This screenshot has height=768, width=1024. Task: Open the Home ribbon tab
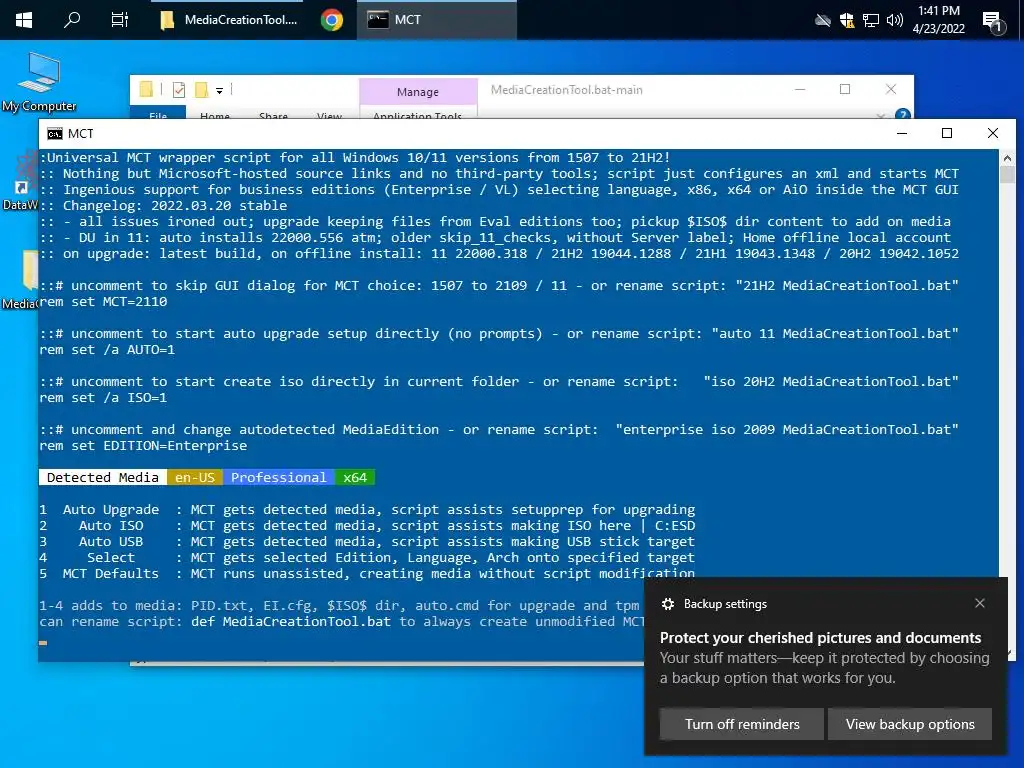(x=215, y=115)
